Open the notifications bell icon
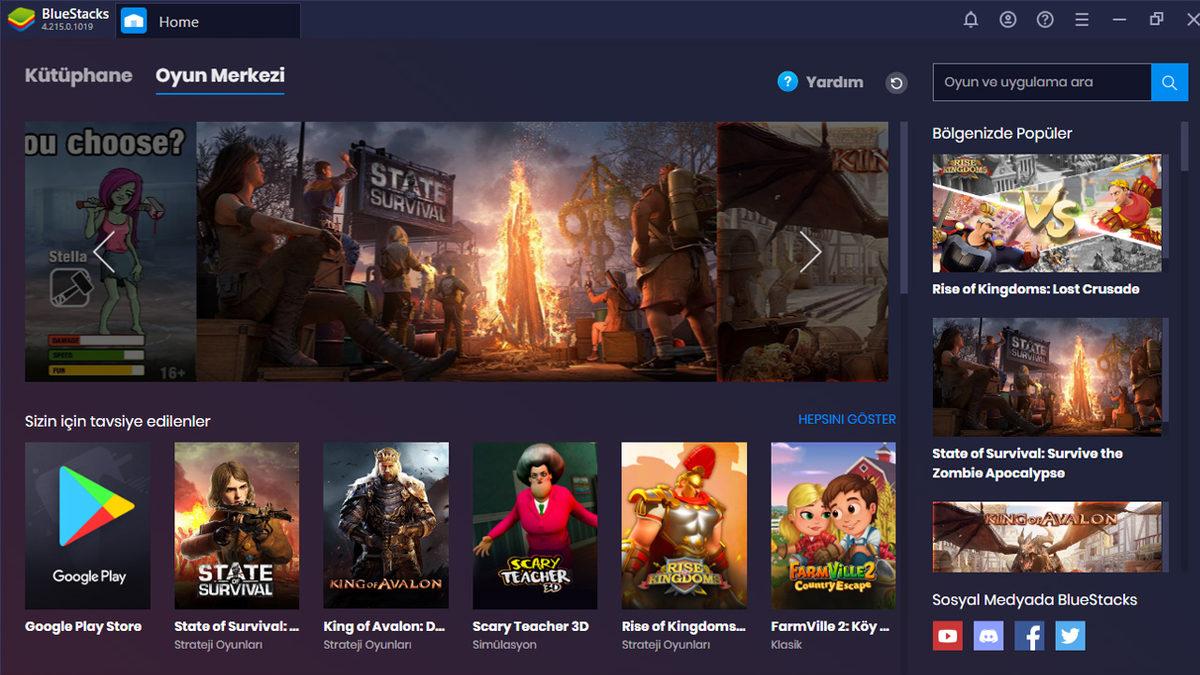This screenshot has width=1200, height=675. pos(969,19)
